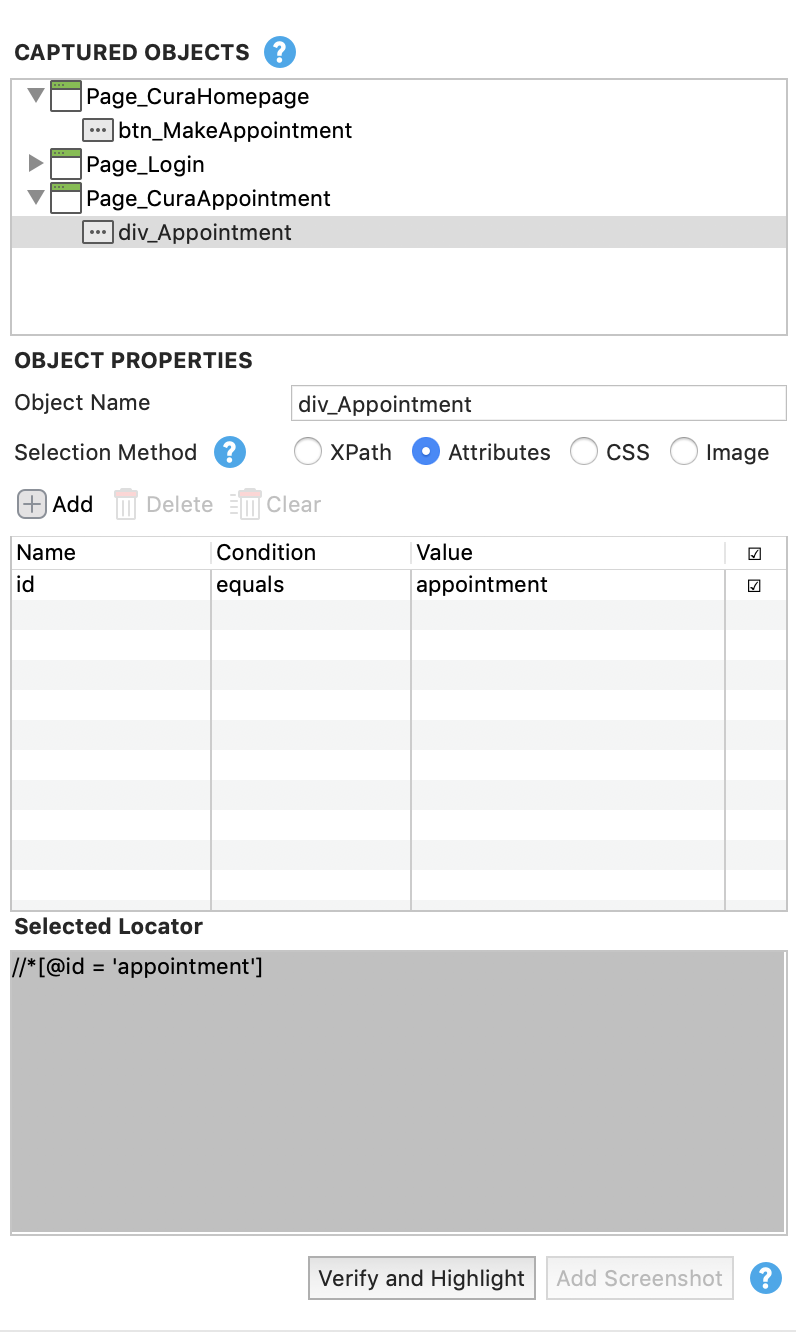
Task: Expand the Page_Login tree node
Action: point(36,163)
